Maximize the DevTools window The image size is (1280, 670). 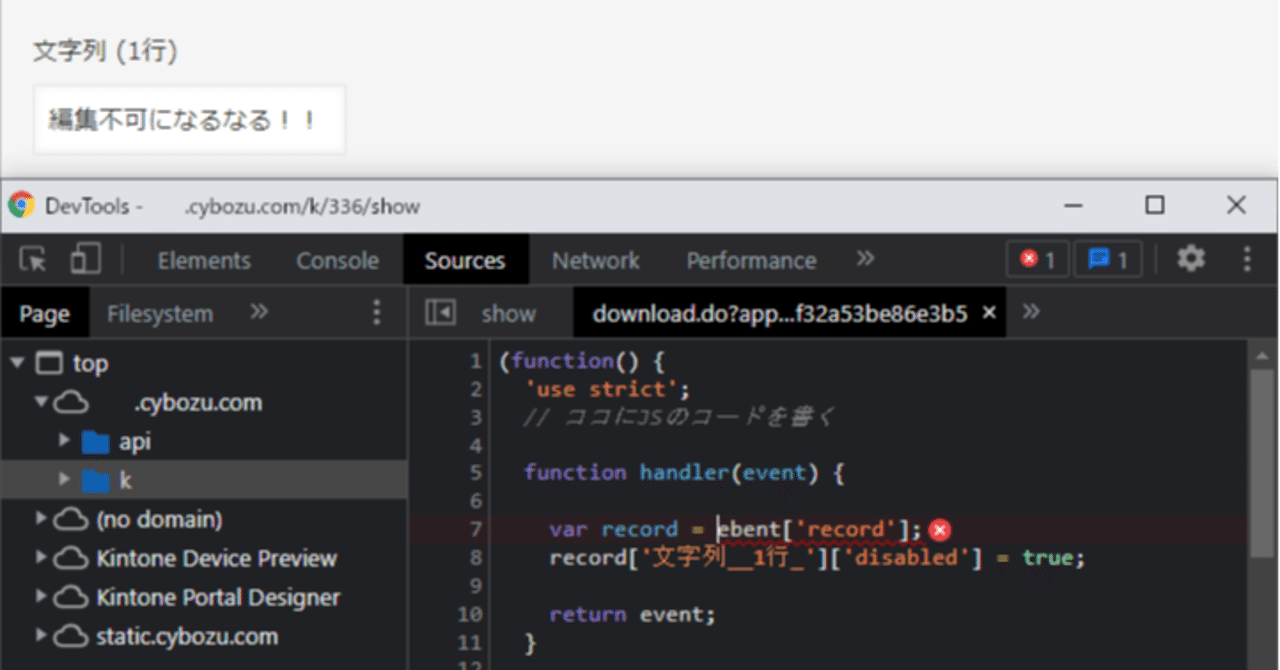pyautogui.click(x=1155, y=205)
